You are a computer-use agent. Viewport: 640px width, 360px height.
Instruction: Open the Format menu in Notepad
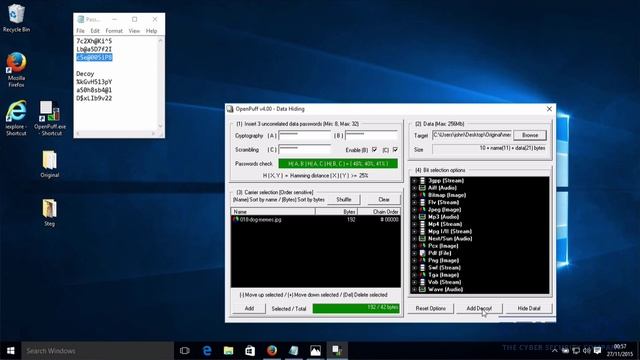pos(114,31)
